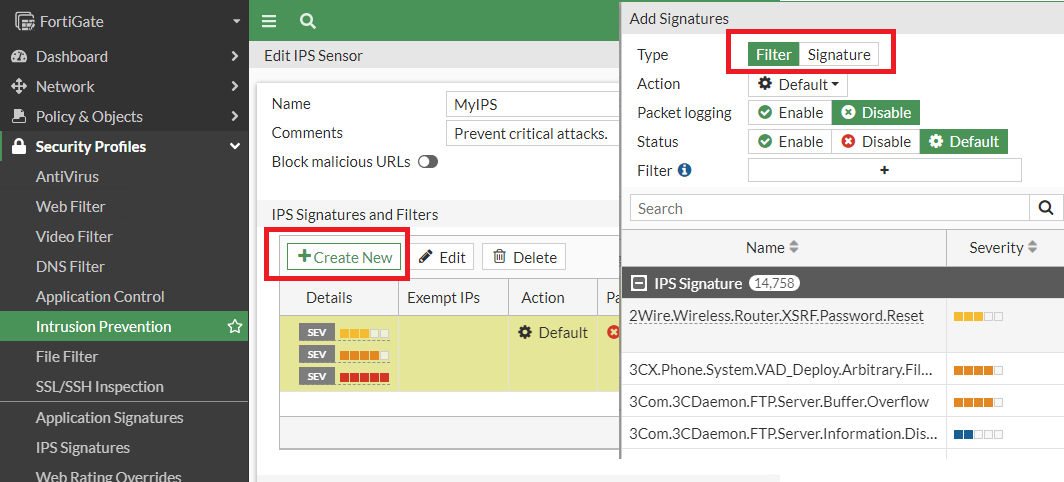Screen dimensions: 1064x482
Task: Click the Delete button
Action: click(524, 257)
